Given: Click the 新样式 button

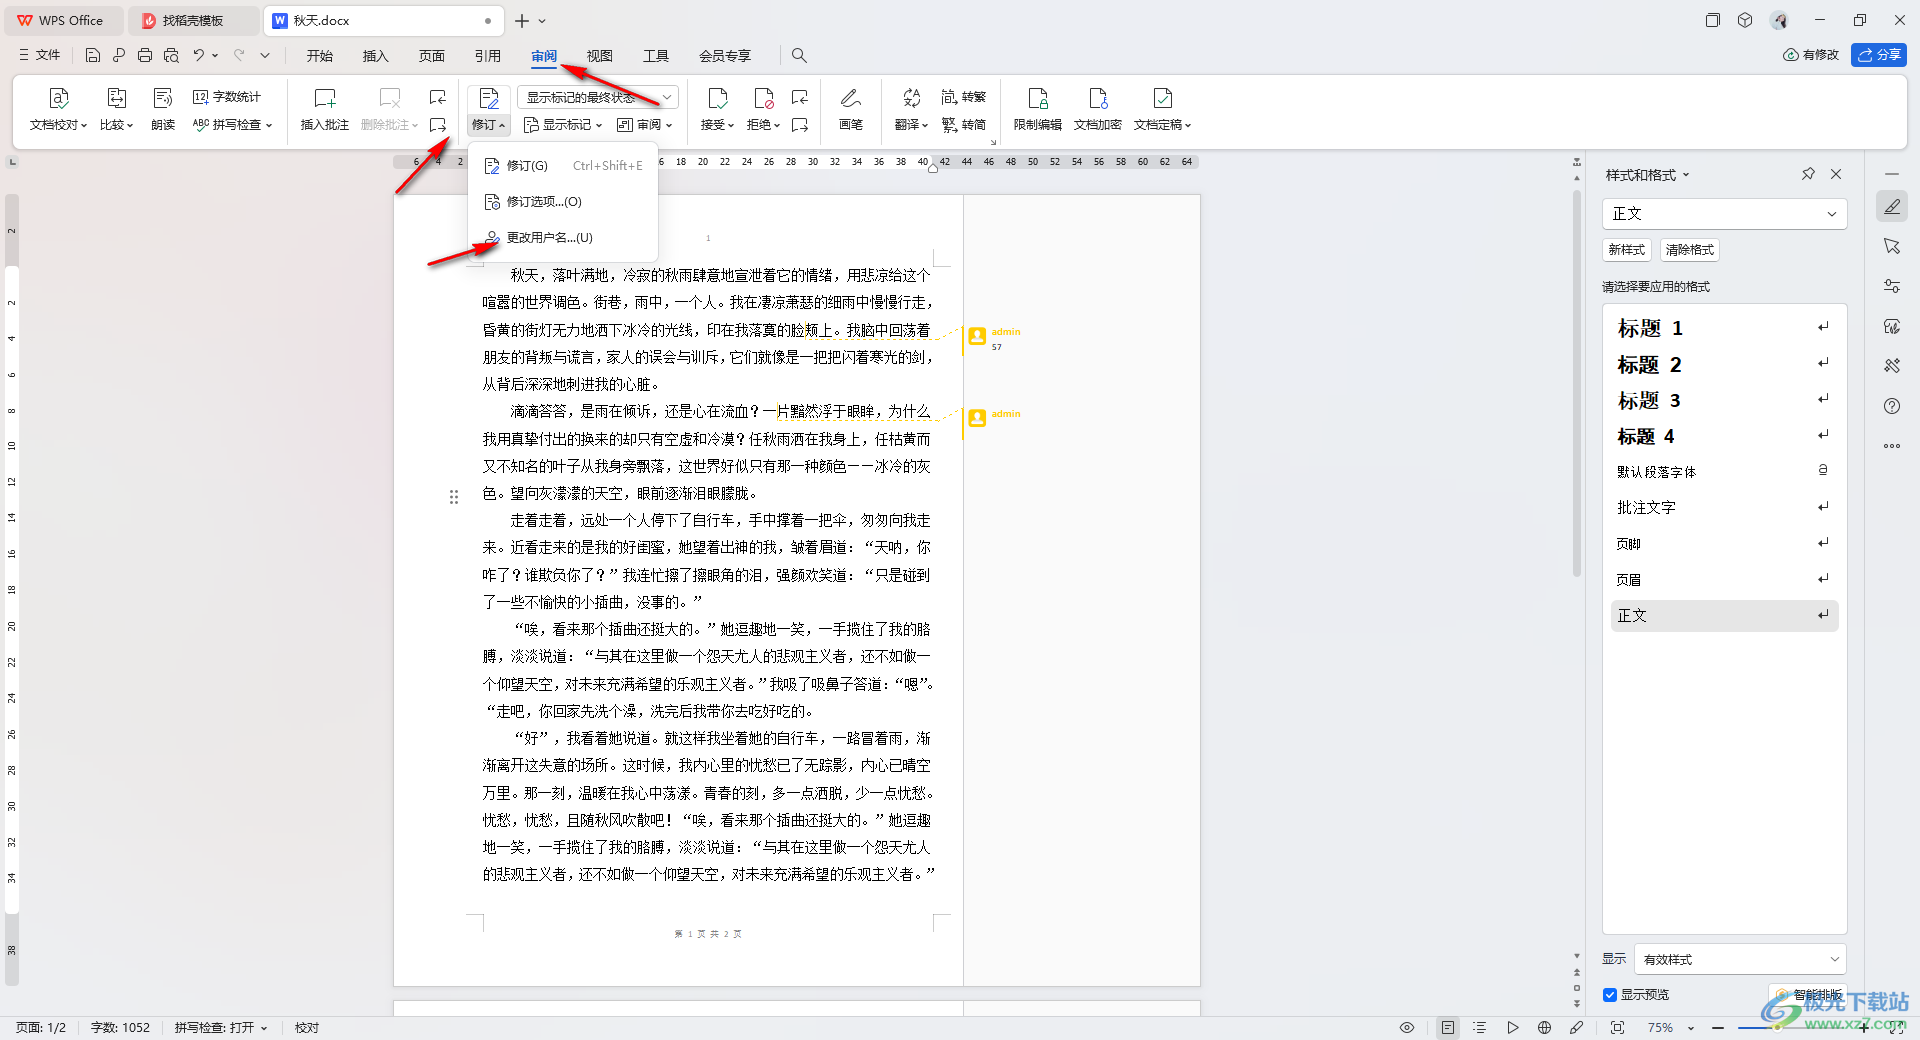Looking at the screenshot, I should pos(1627,250).
